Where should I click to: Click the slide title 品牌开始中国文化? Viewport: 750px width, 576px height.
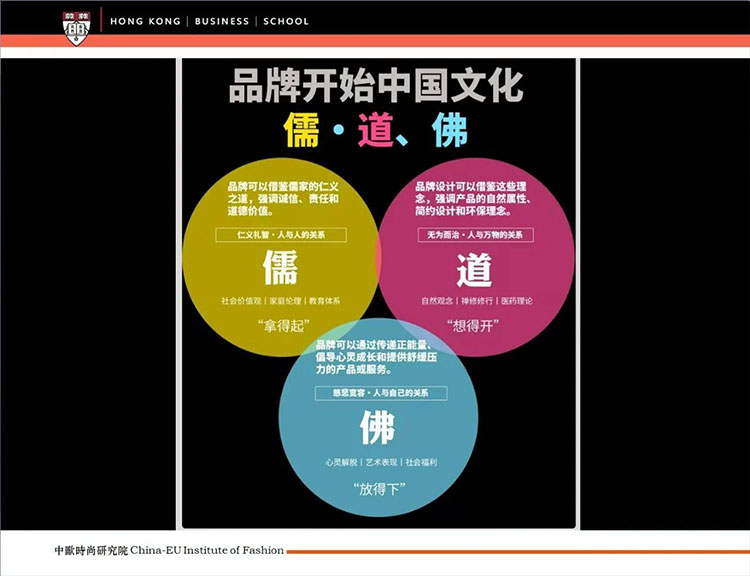pos(376,86)
